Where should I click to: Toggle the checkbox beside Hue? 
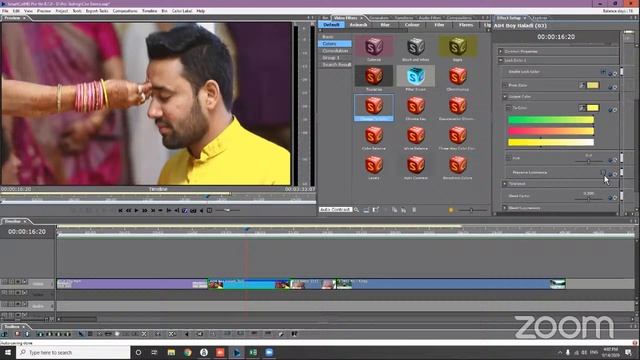508,158
